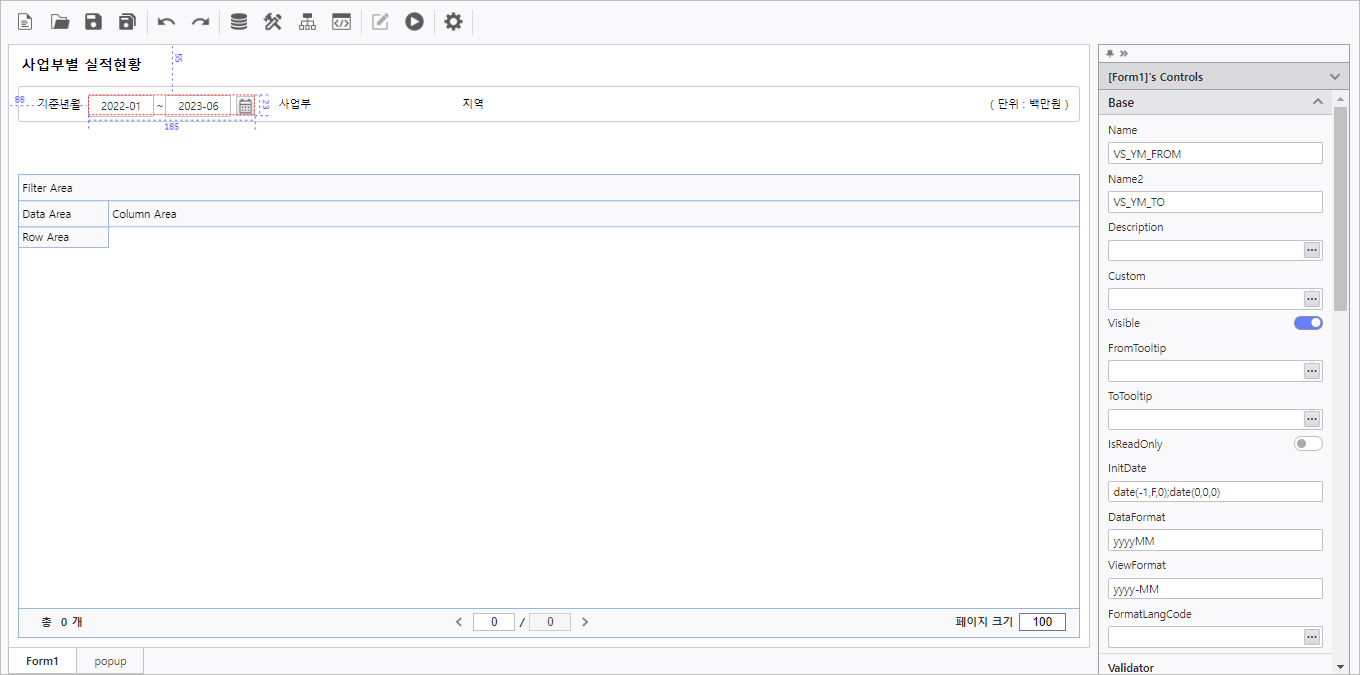The width and height of the screenshot is (1360, 675).
Task: Enable the IsReadOnly toggle
Action: (1308, 444)
